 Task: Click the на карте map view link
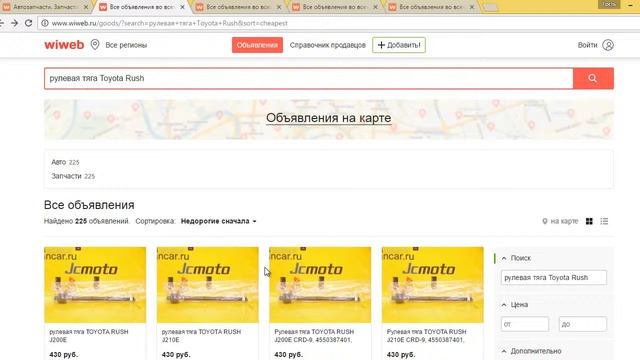(560, 221)
